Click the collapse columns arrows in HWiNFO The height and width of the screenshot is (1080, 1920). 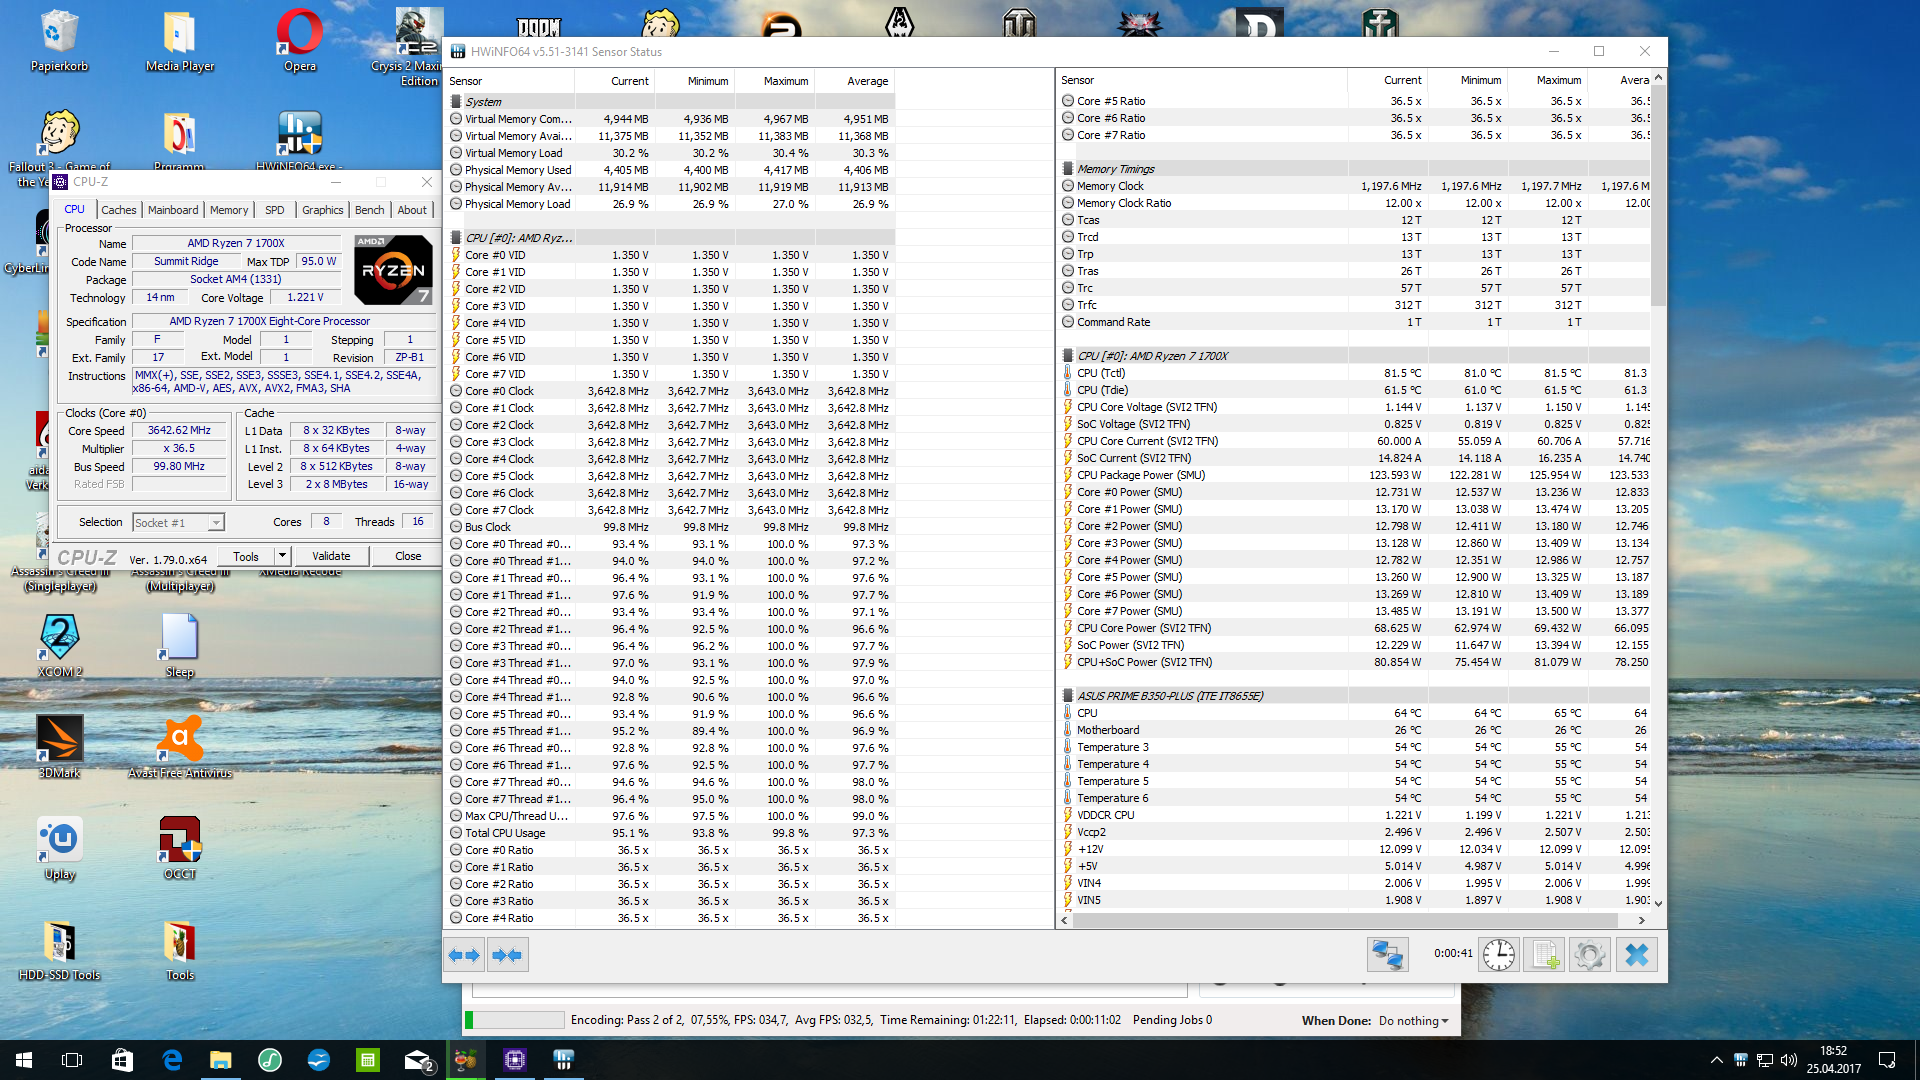pos(507,955)
